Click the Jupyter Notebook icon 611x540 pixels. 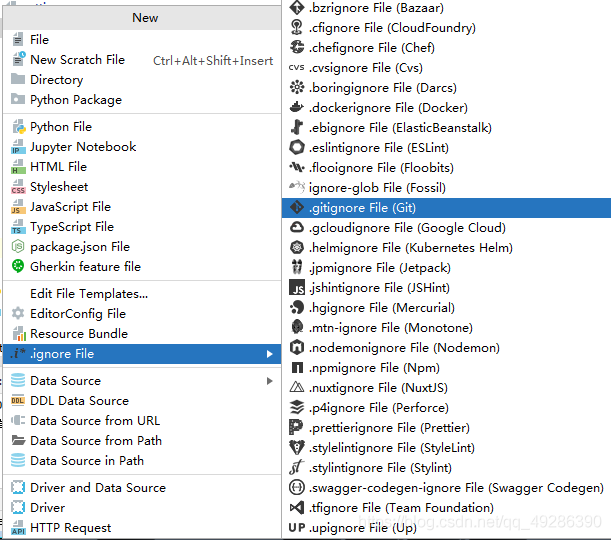pos(18,147)
